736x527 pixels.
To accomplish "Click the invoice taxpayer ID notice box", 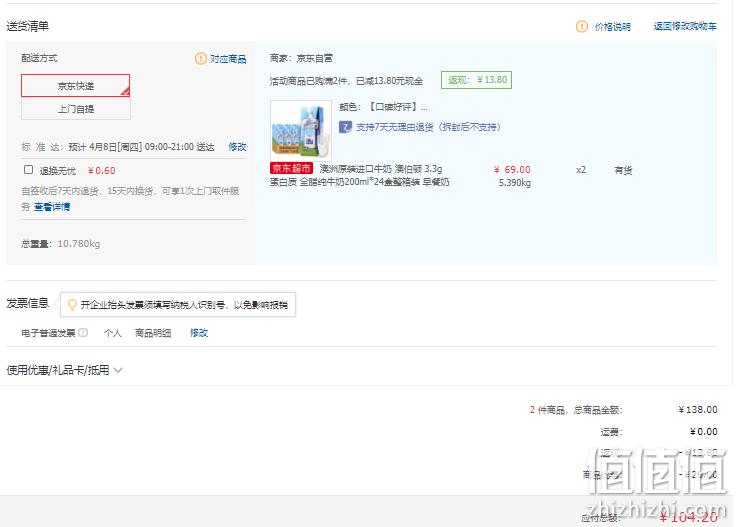I will [x=178, y=305].
